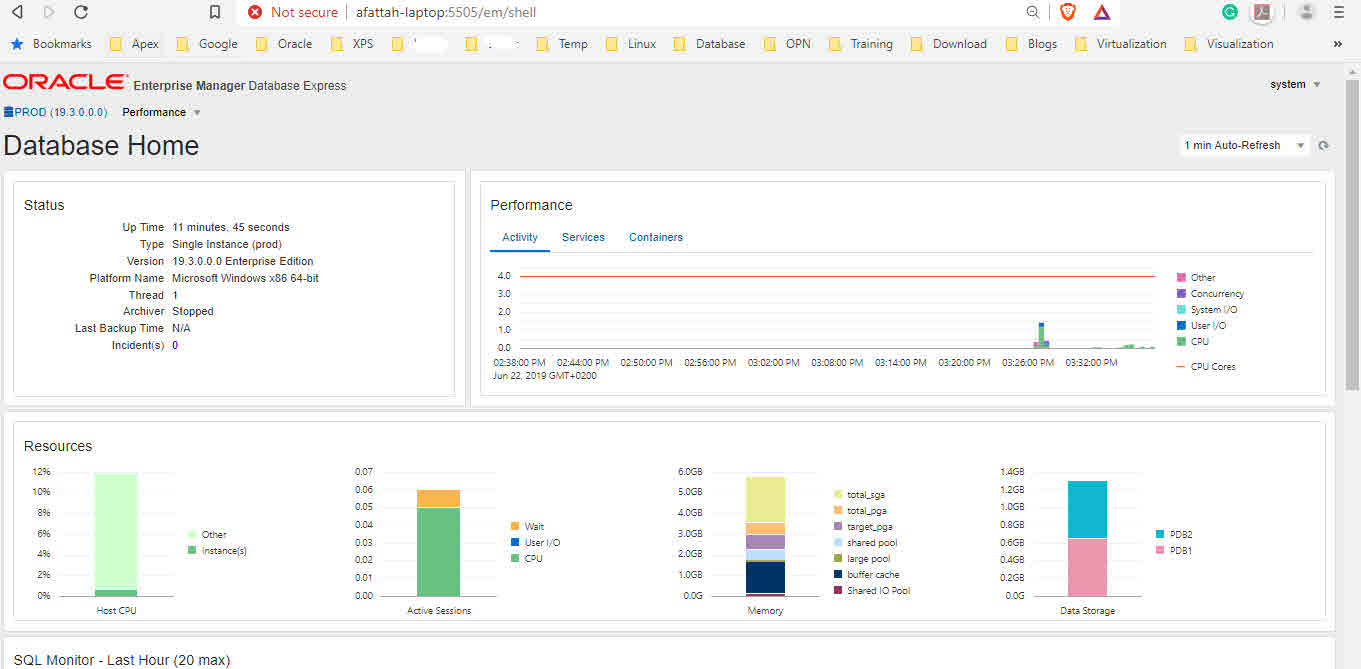Click the Brave shield icon
The image size is (1361, 669).
tap(1068, 12)
